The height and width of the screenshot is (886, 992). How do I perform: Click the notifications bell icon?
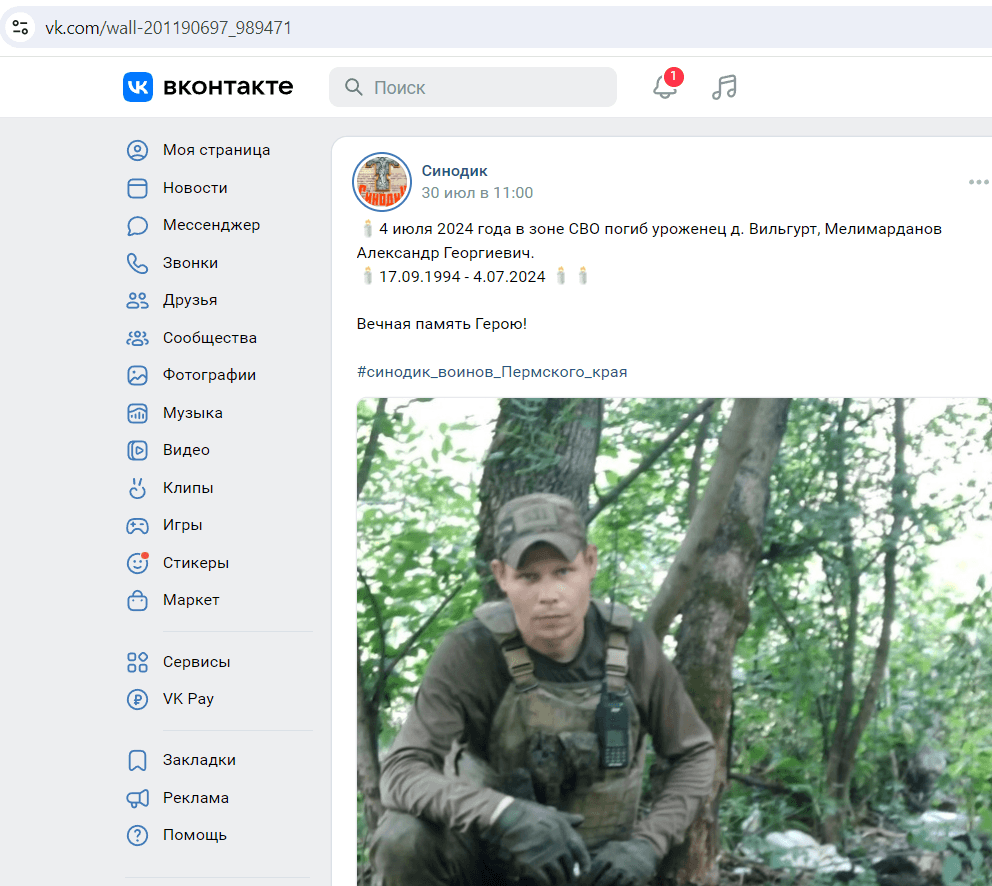pyautogui.click(x=665, y=87)
